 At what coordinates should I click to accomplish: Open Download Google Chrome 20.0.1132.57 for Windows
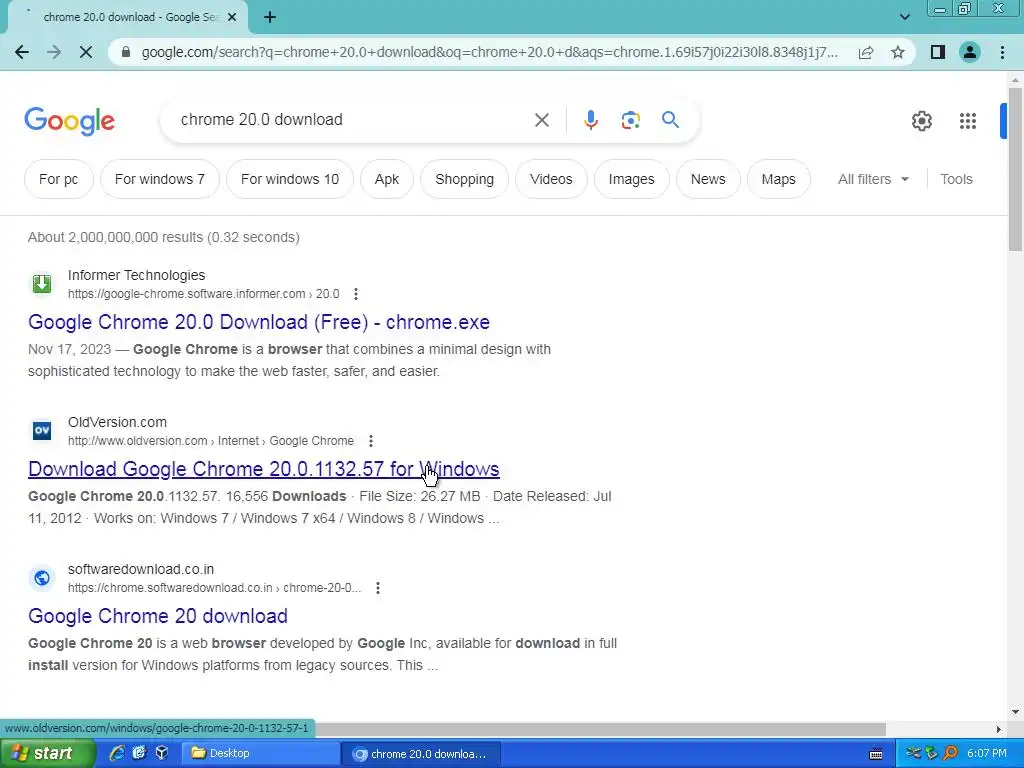pyautogui.click(x=264, y=469)
